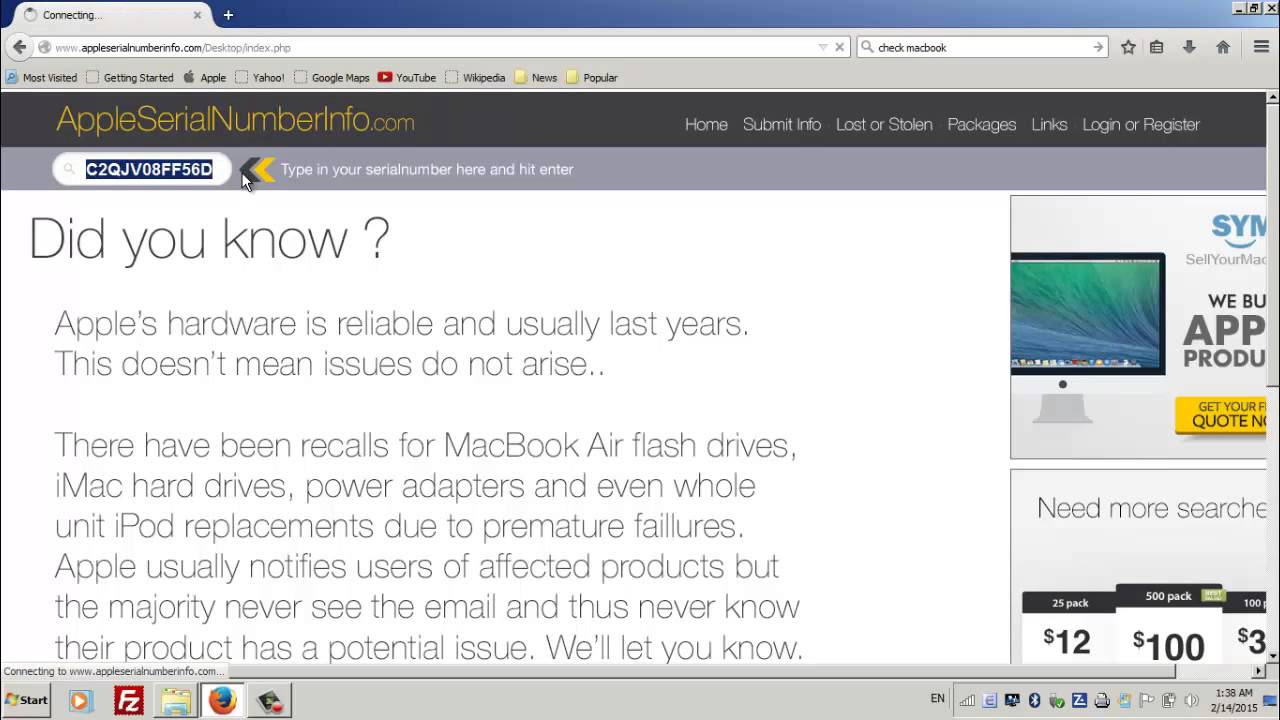Click the blue Z tray icon
The height and width of the screenshot is (720, 1280).
1079,700
